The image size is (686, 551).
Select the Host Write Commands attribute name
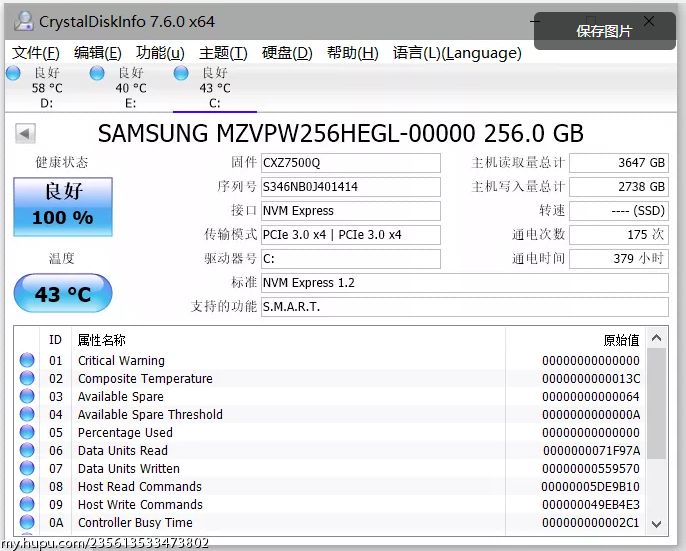coord(140,504)
